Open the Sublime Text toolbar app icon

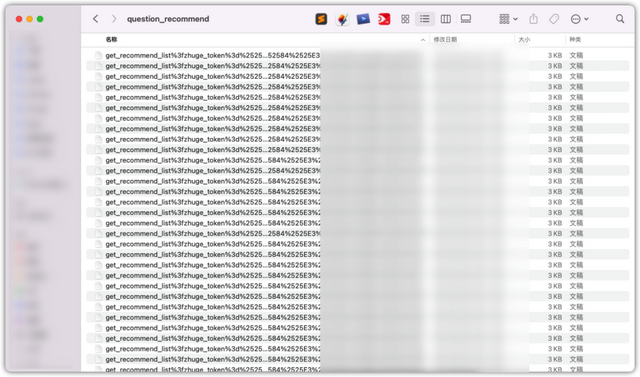click(x=321, y=19)
